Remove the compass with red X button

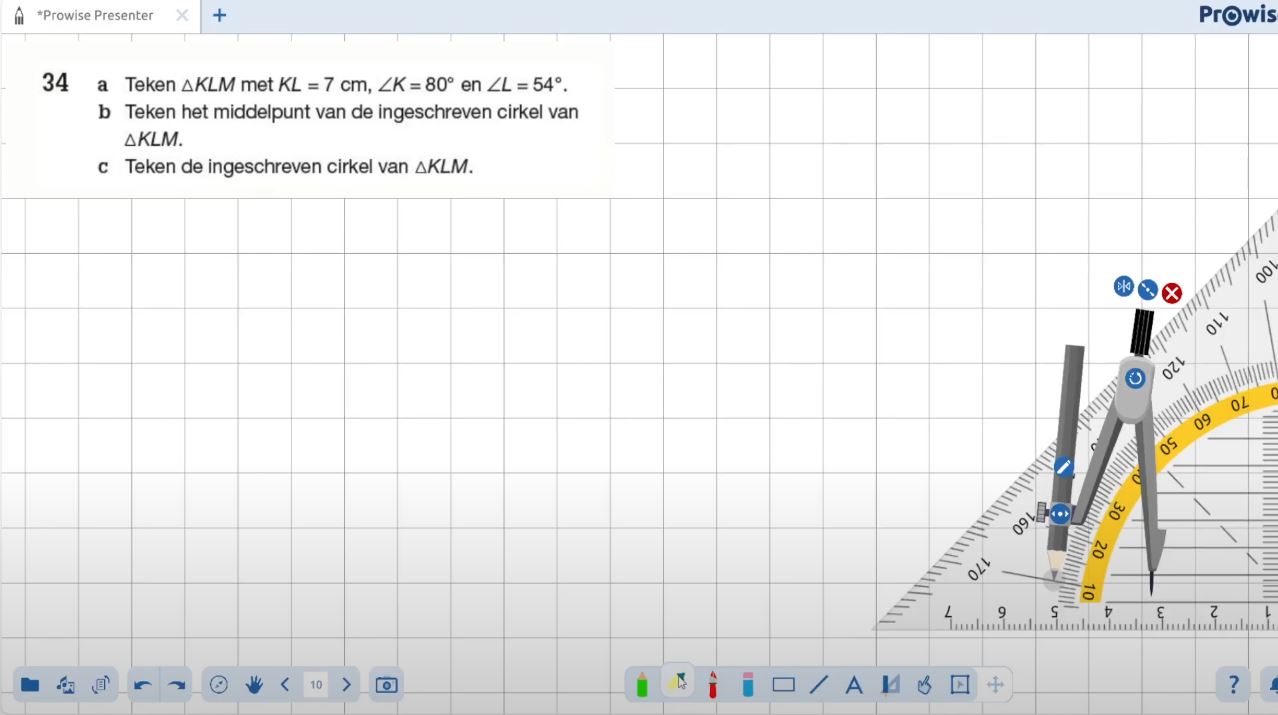click(1172, 293)
